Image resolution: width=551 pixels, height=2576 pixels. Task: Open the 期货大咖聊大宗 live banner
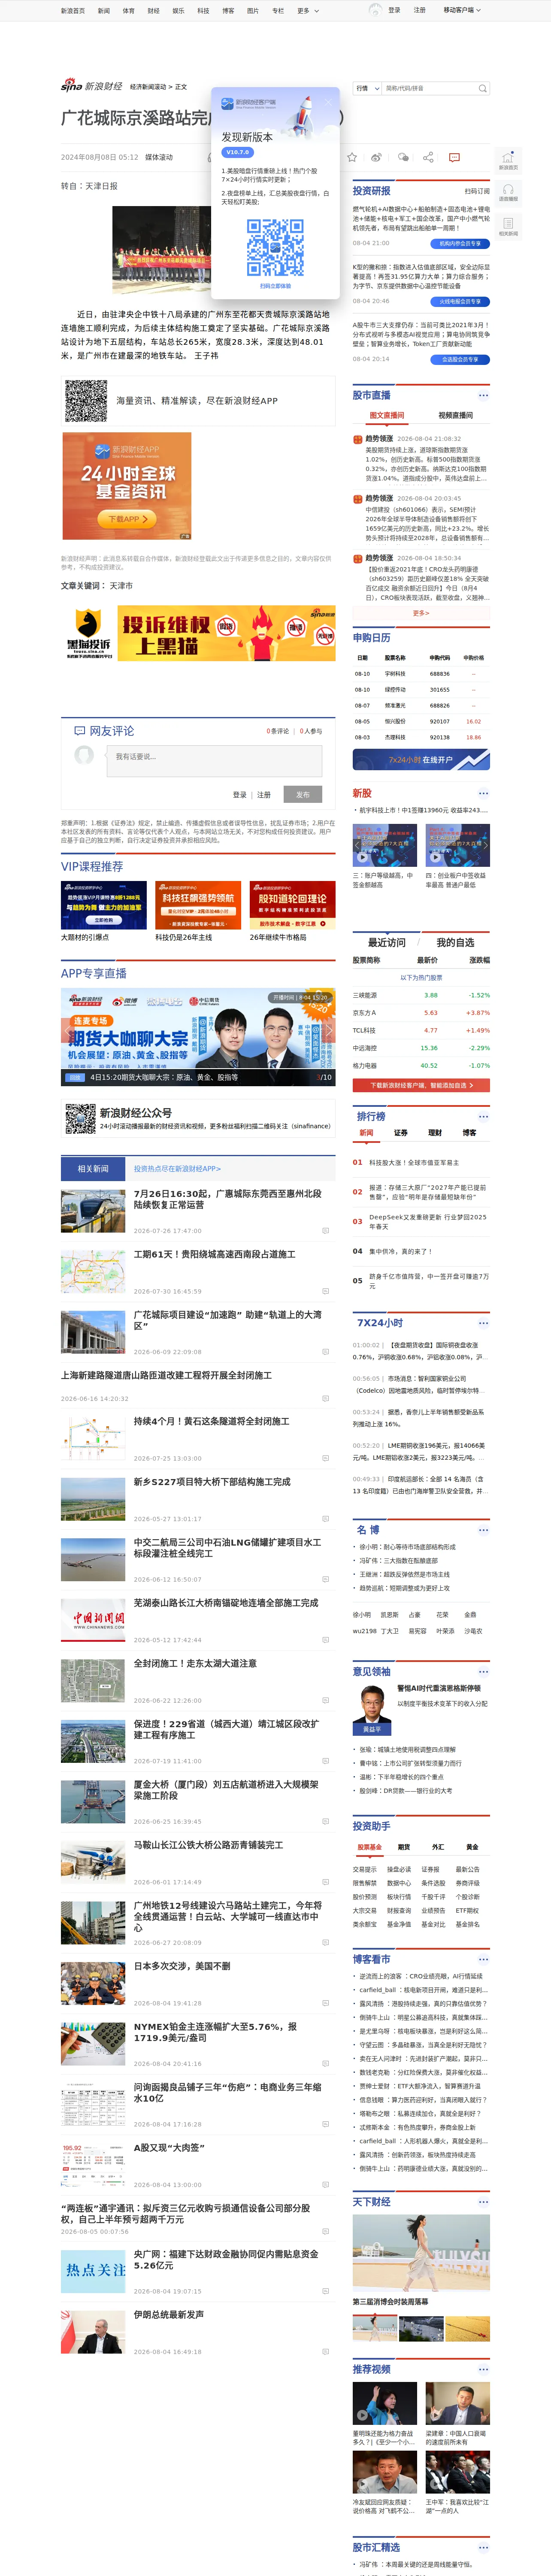198,1036
